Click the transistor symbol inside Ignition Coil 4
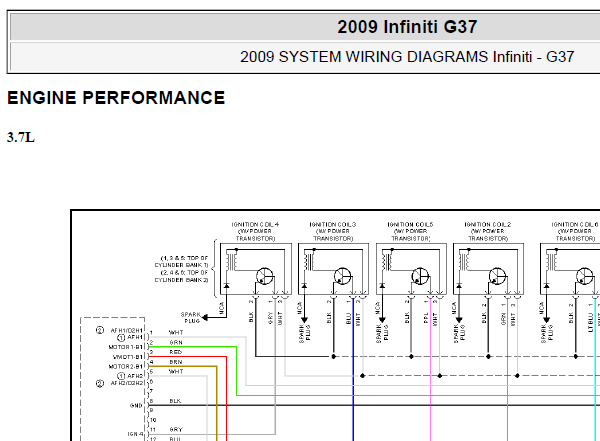Image resolution: width=600 pixels, height=441 pixels. pos(264,276)
